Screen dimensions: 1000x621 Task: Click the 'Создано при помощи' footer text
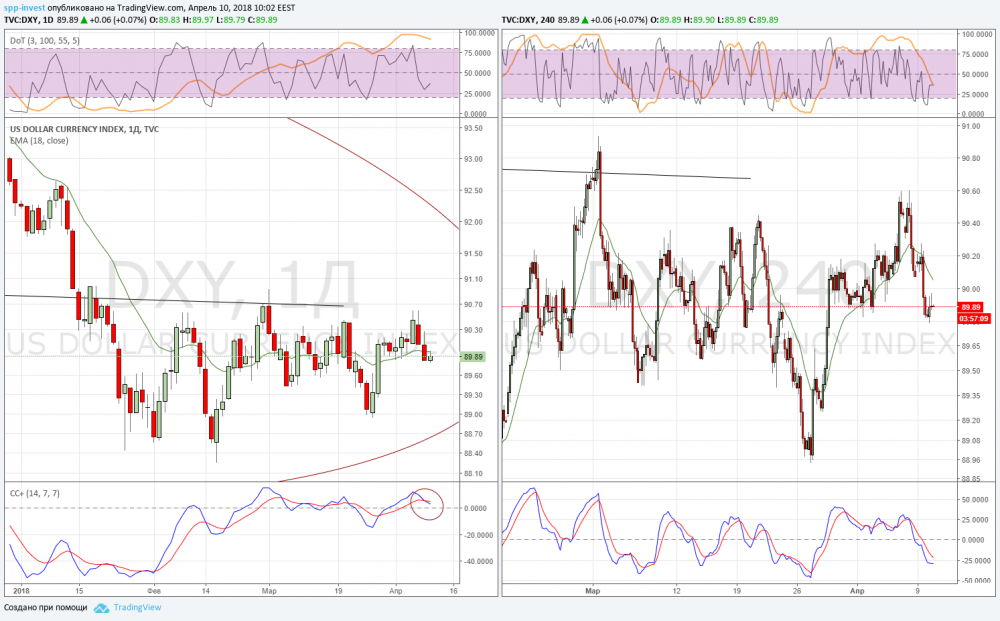coord(46,608)
